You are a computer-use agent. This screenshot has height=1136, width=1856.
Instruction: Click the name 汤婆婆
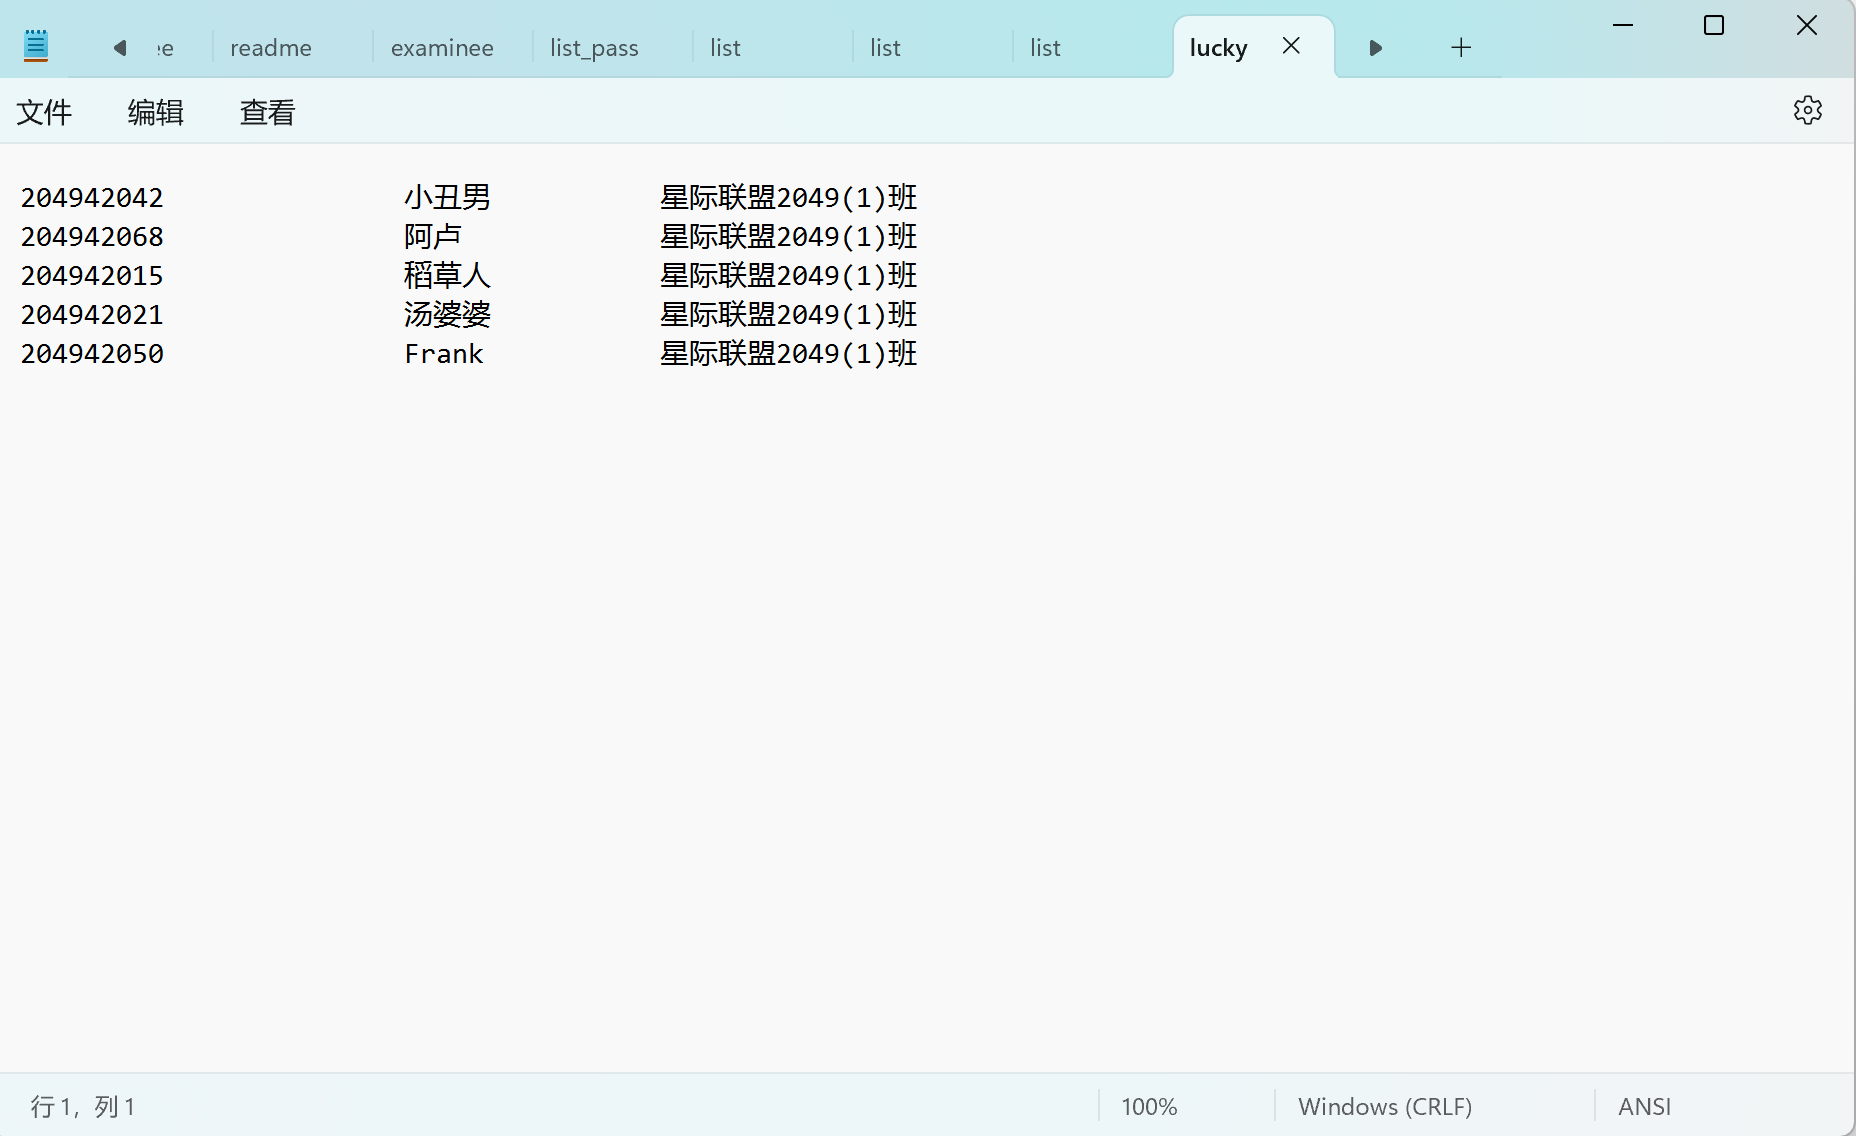click(447, 315)
